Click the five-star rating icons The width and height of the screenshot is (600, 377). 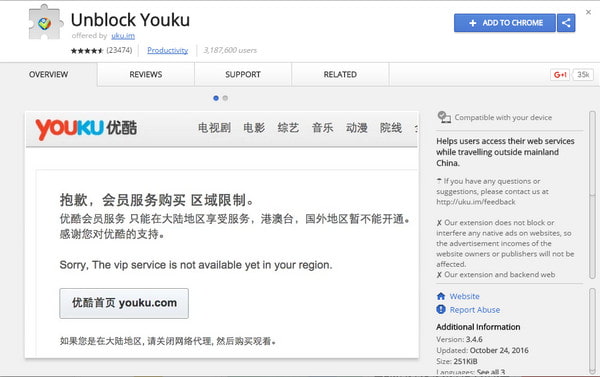[x=87, y=51]
